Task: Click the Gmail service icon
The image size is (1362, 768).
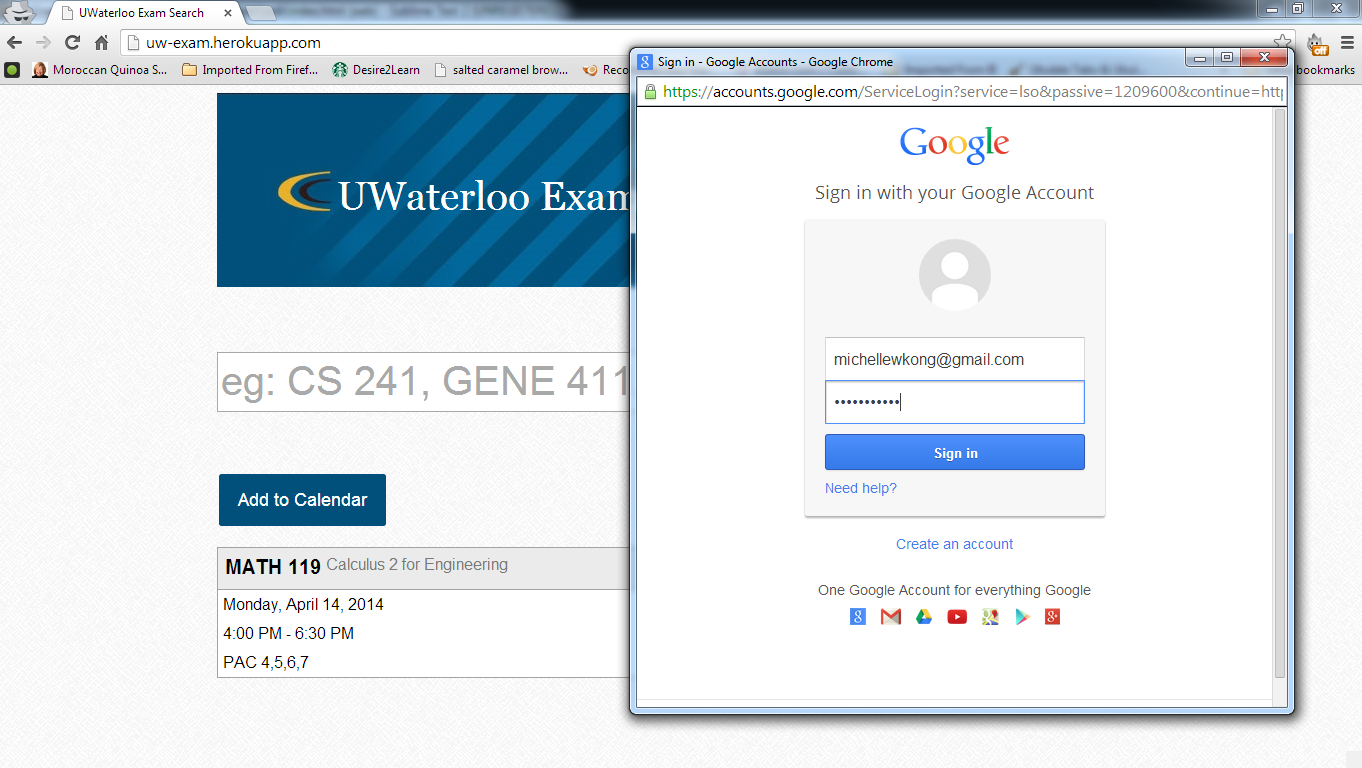Action: (x=891, y=617)
